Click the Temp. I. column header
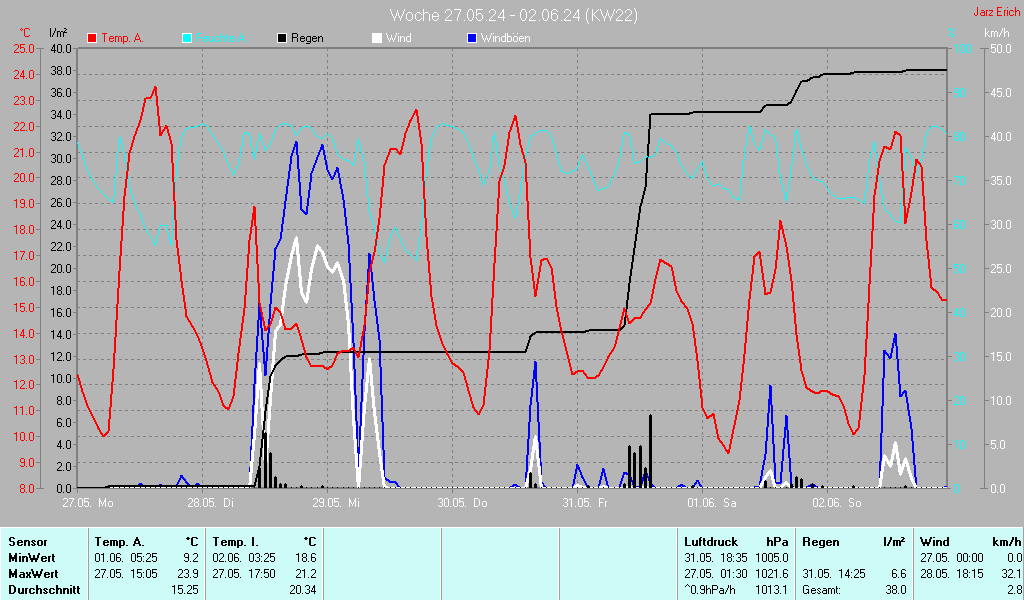Screen dimensions: 1024x600 236,541
